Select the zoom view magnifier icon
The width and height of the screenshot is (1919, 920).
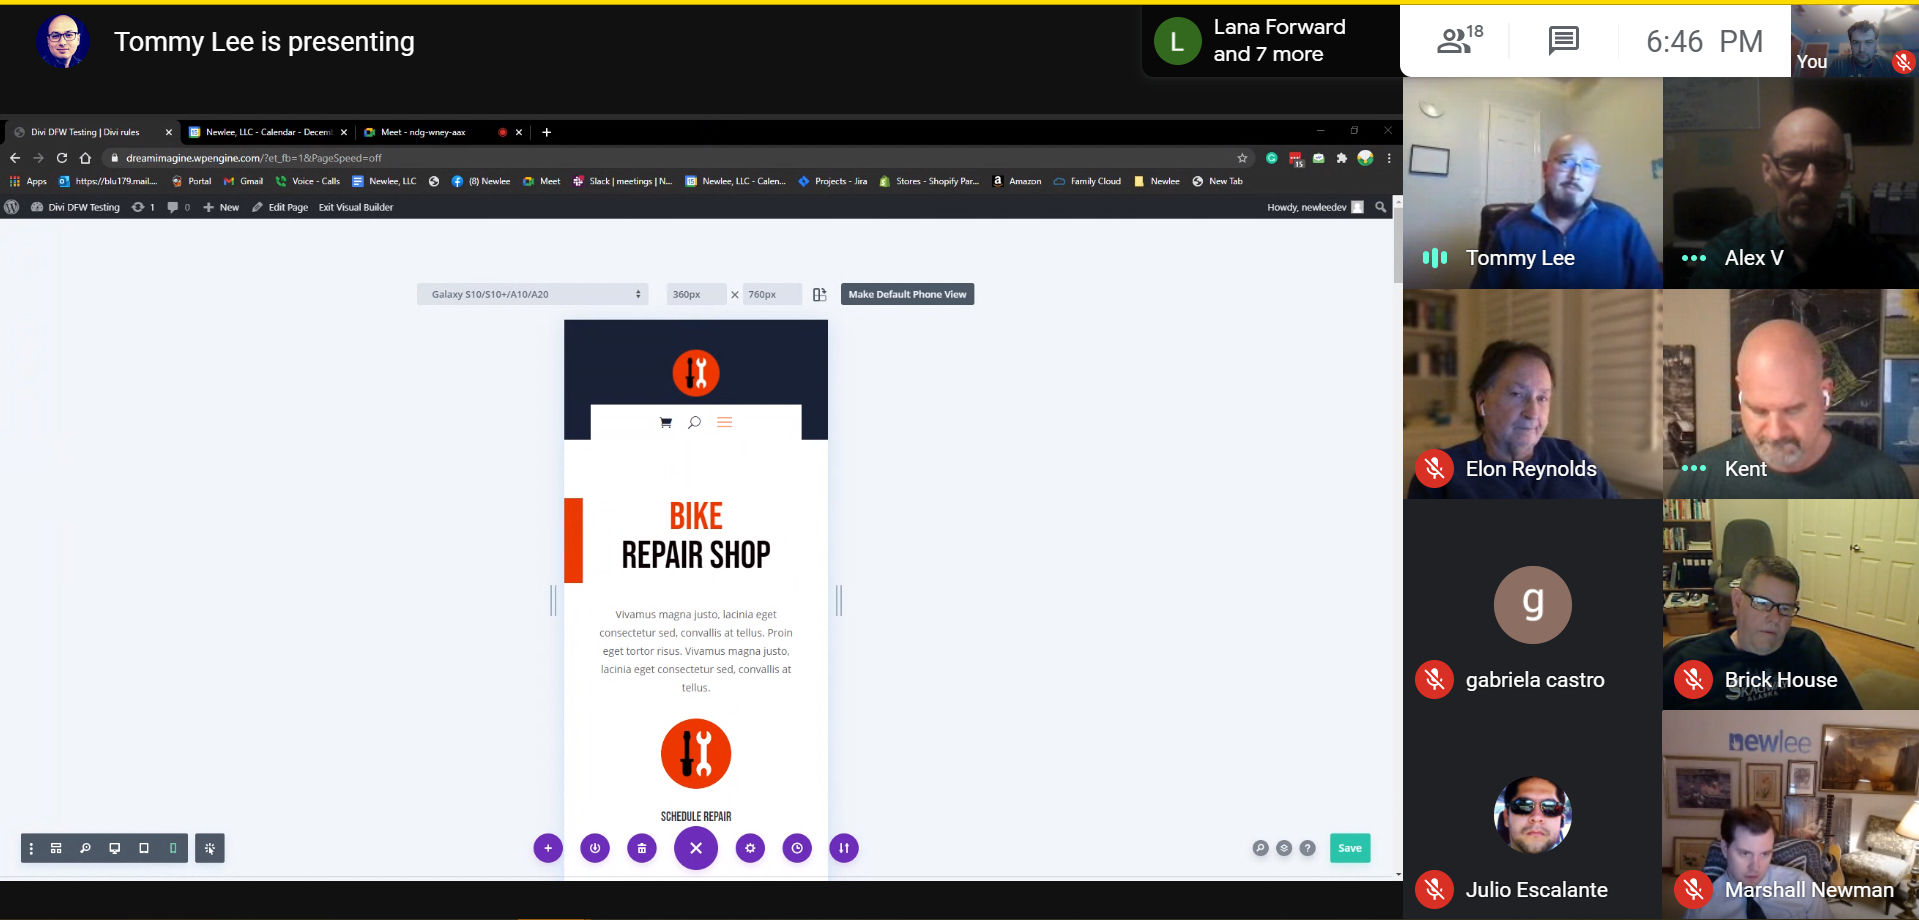pos(85,848)
